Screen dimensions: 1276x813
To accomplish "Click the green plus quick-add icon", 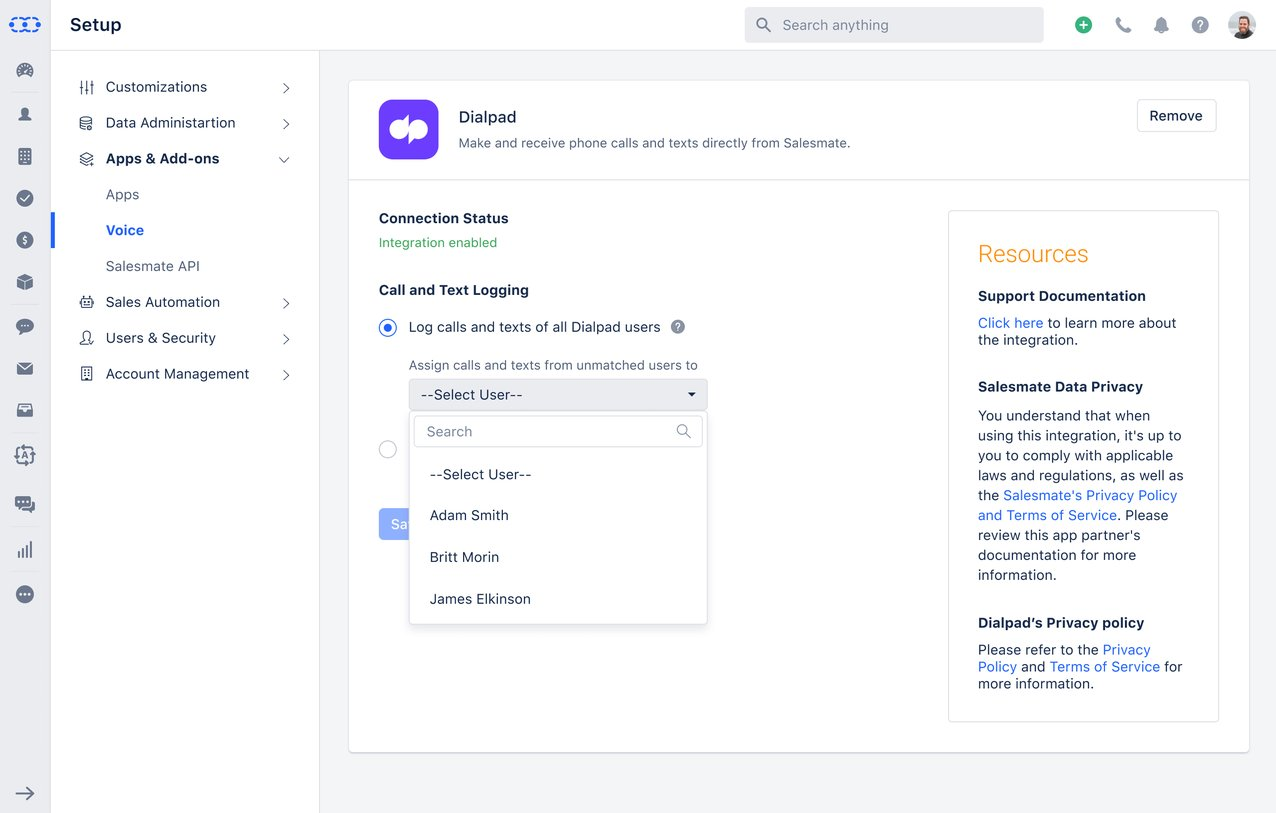I will (1083, 25).
